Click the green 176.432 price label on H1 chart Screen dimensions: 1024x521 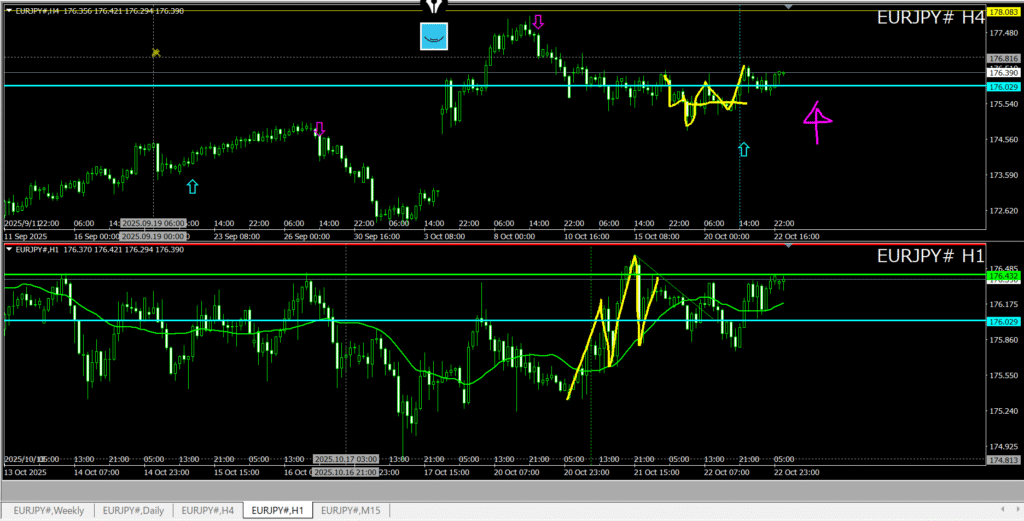tap(1001, 275)
